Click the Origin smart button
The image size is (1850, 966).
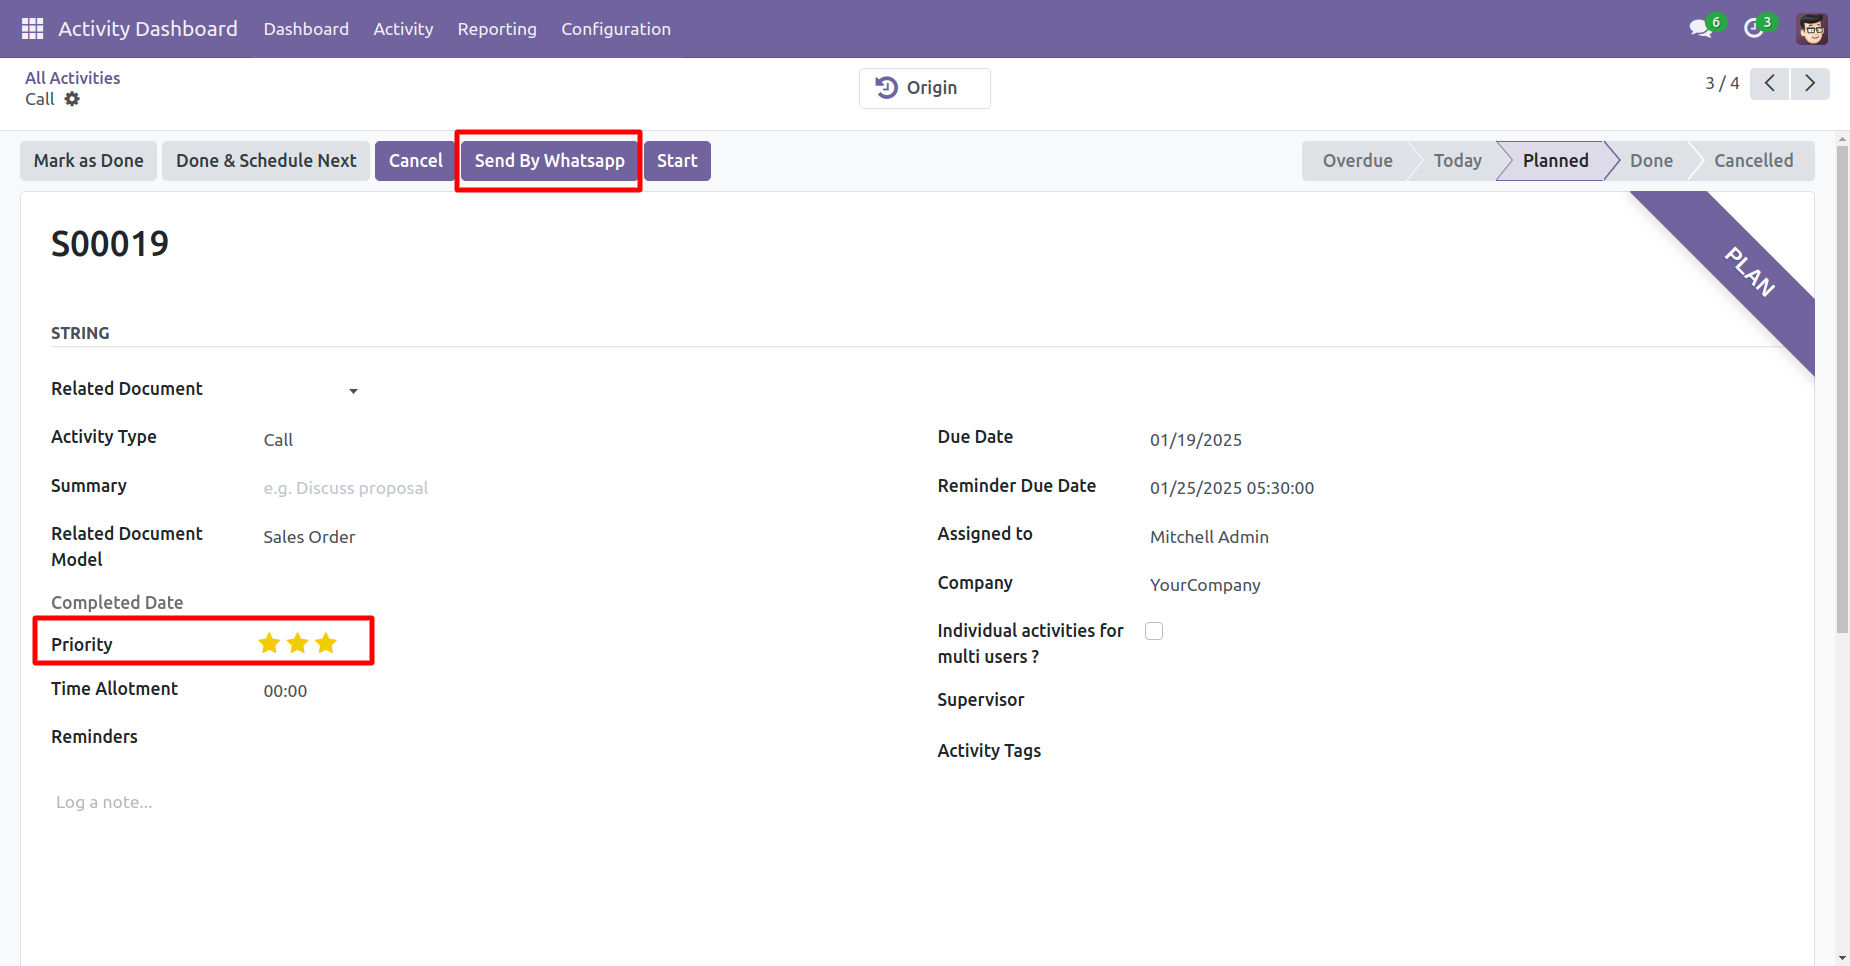click(925, 88)
